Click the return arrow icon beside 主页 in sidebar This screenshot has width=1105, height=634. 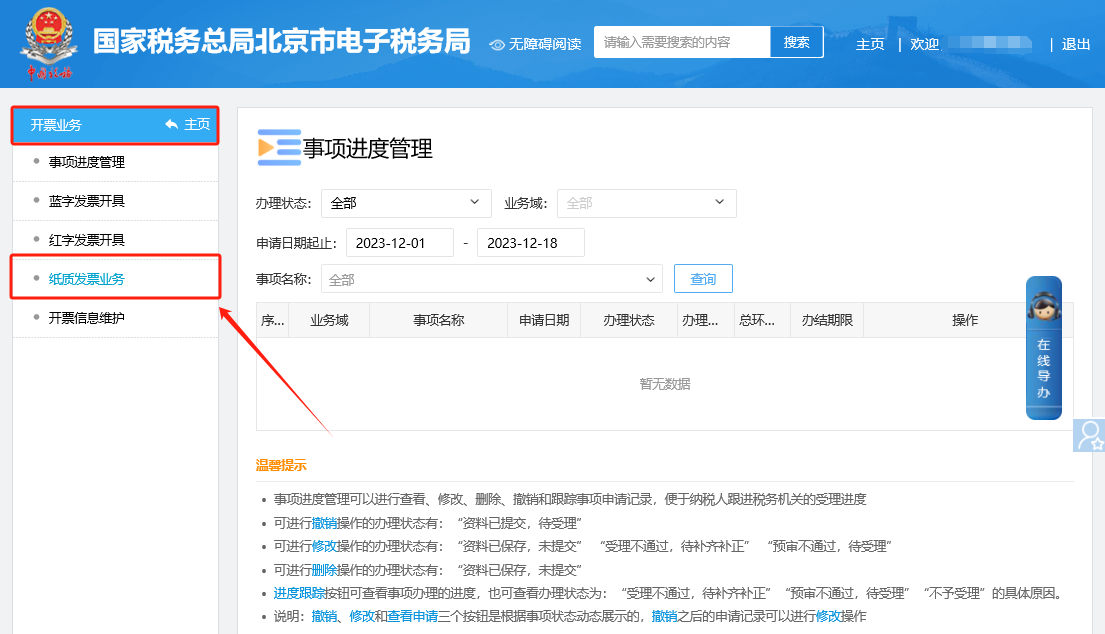click(x=171, y=125)
